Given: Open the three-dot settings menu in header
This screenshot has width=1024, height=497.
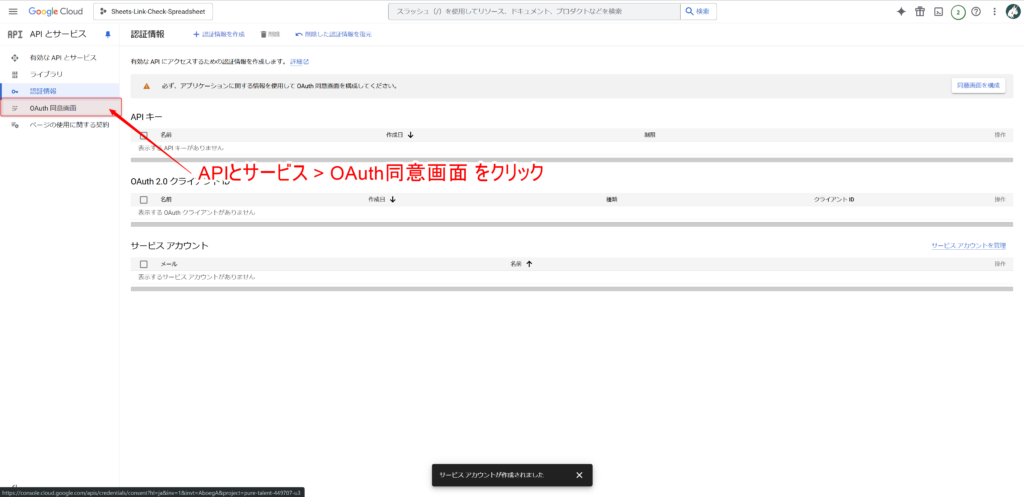Looking at the screenshot, I should [994, 11].
